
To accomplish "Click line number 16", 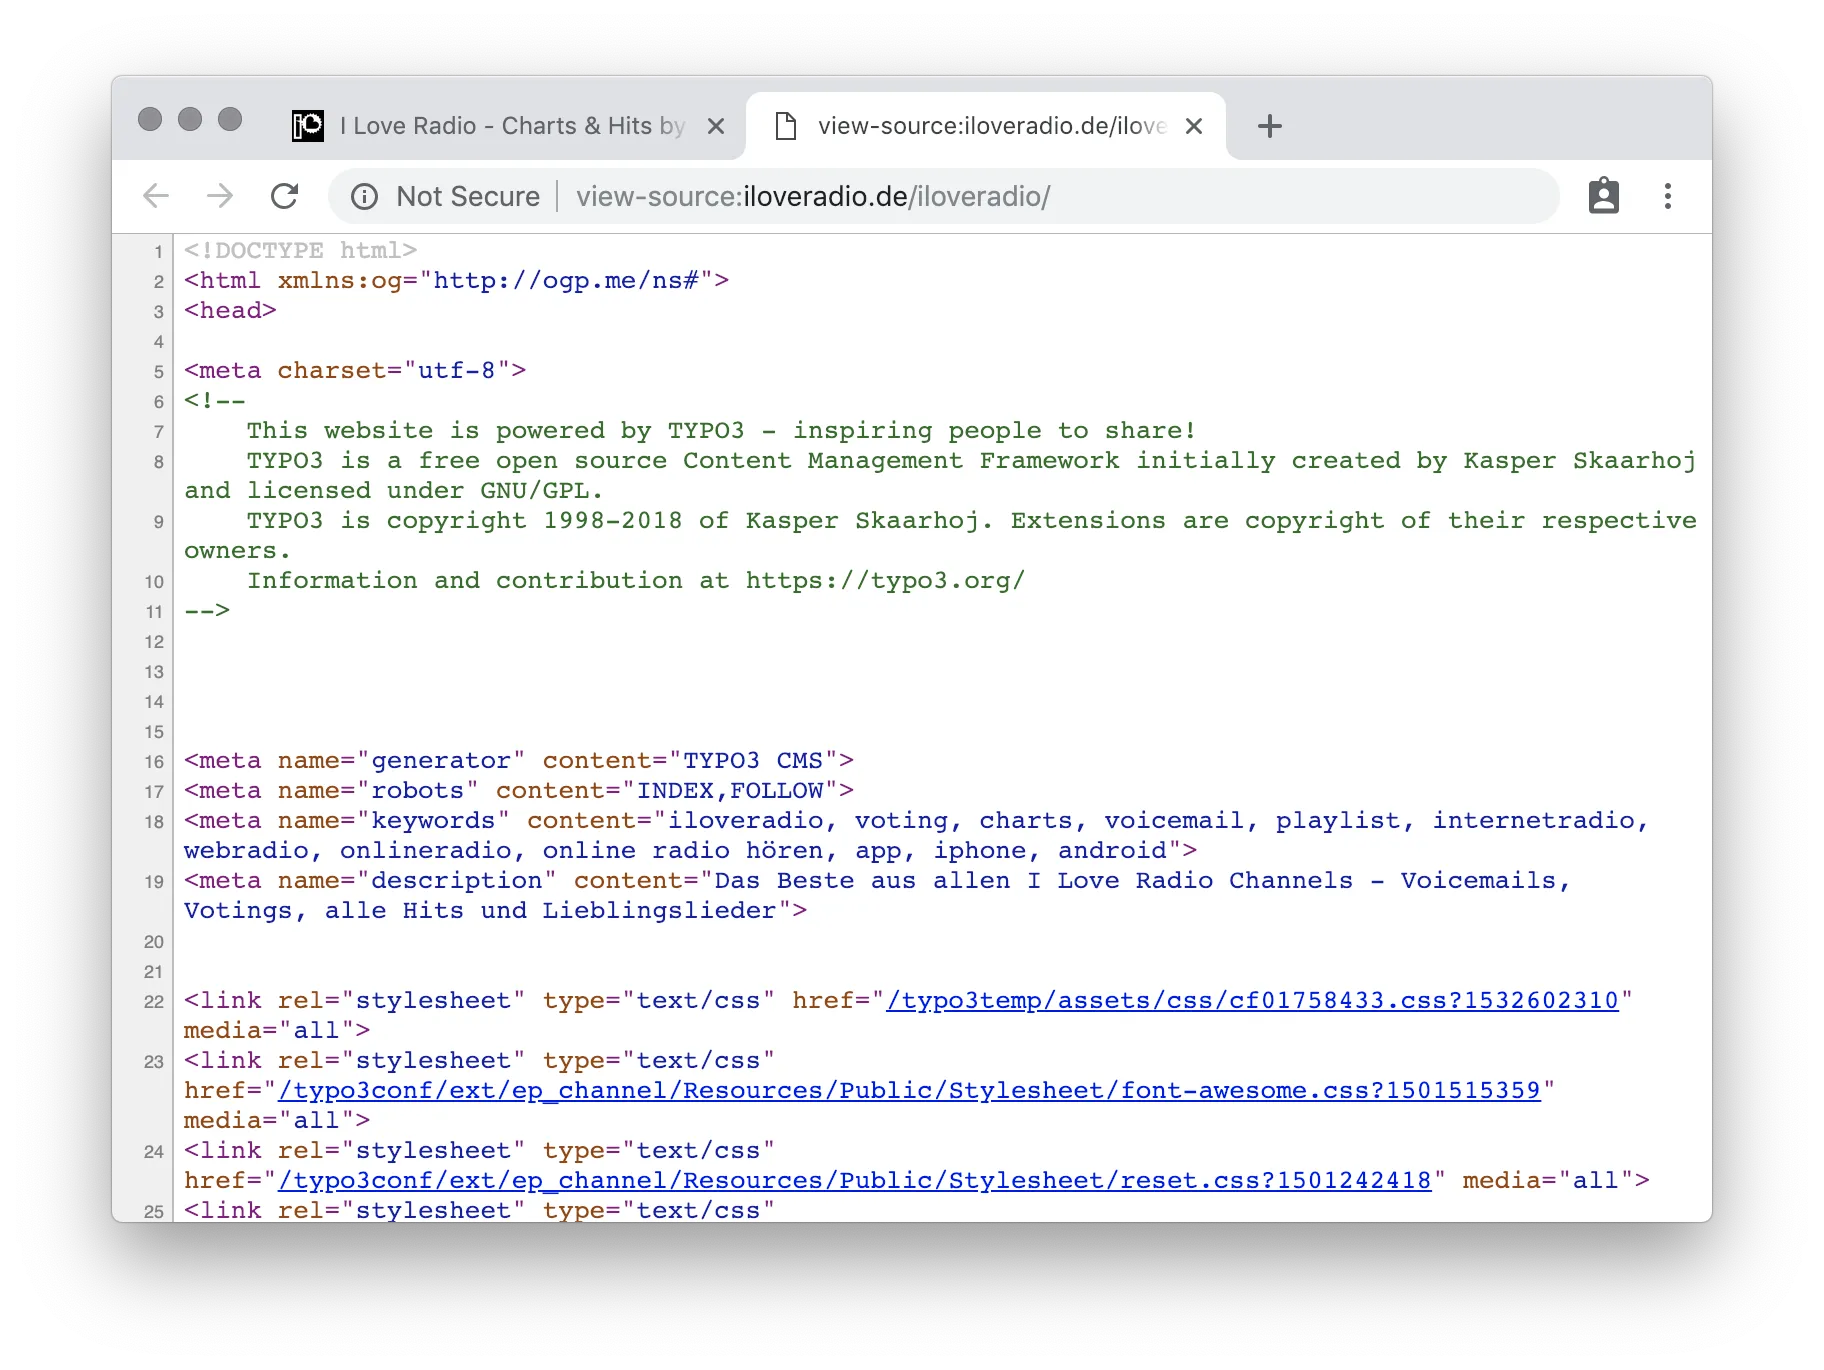I will coord(153,761).
